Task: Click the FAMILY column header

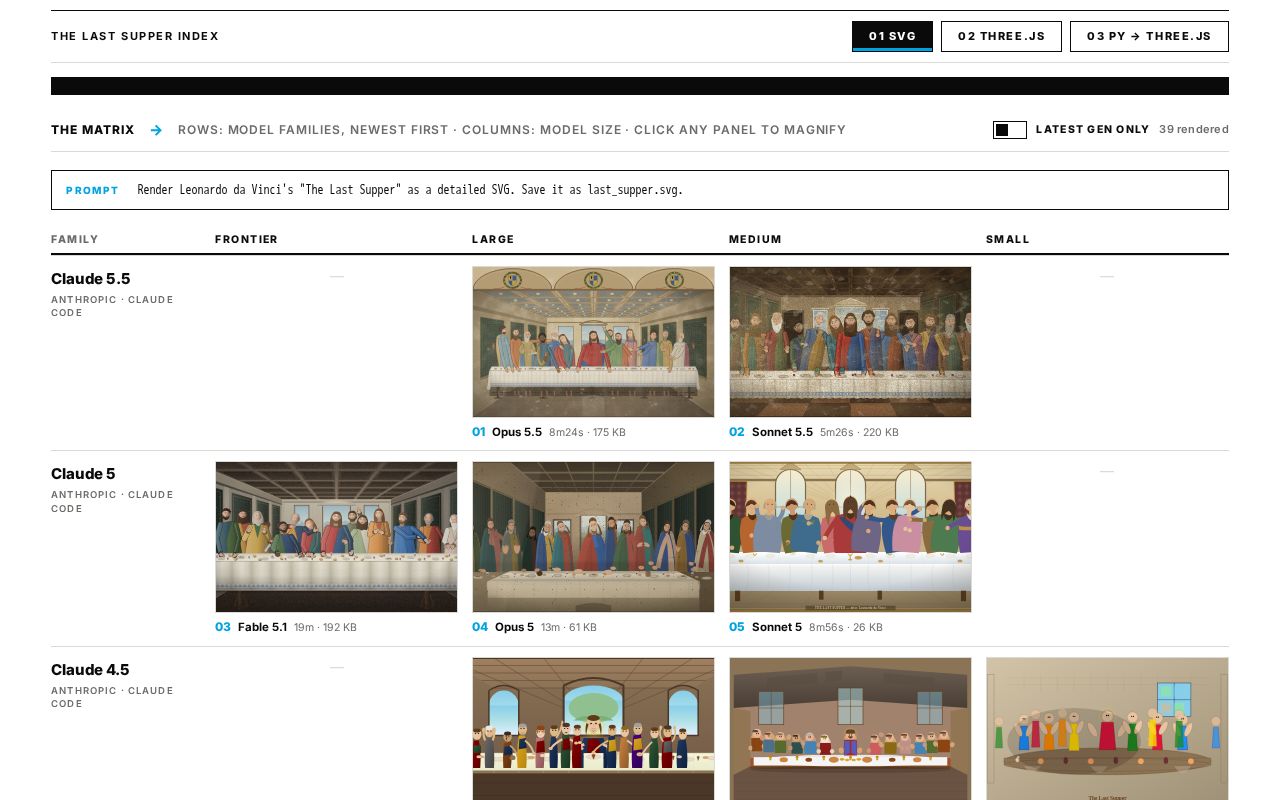Action: tap(75, 239)
